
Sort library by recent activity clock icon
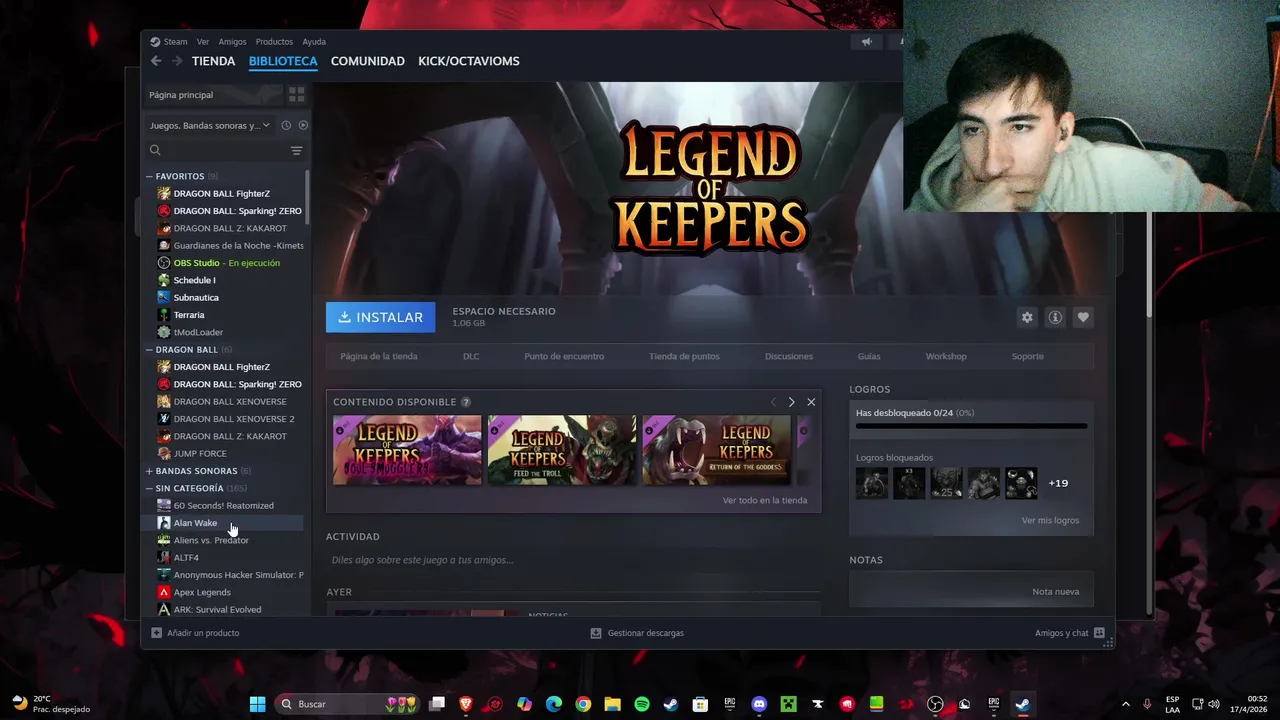[286, 125]
